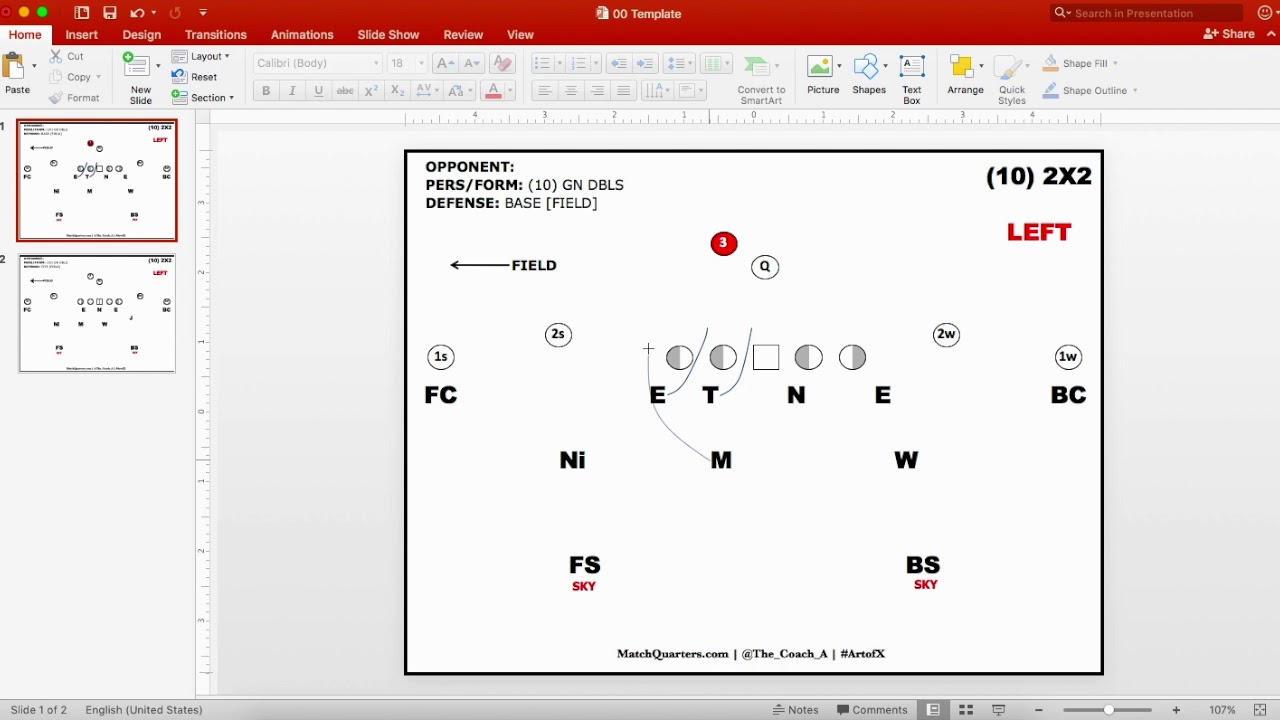Open the Insert tab
The width and height of the screenshot is (1280, 720).
82,34
